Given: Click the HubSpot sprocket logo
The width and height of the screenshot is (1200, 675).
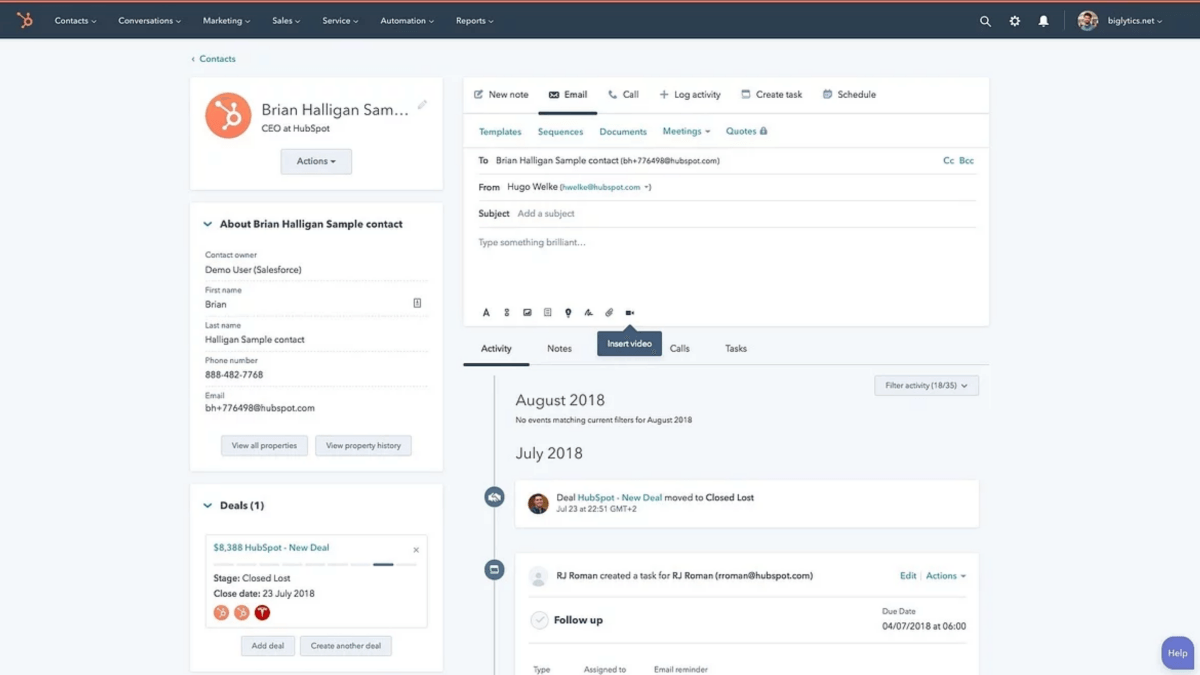Looking at the screenshot, I should point(25,20).
